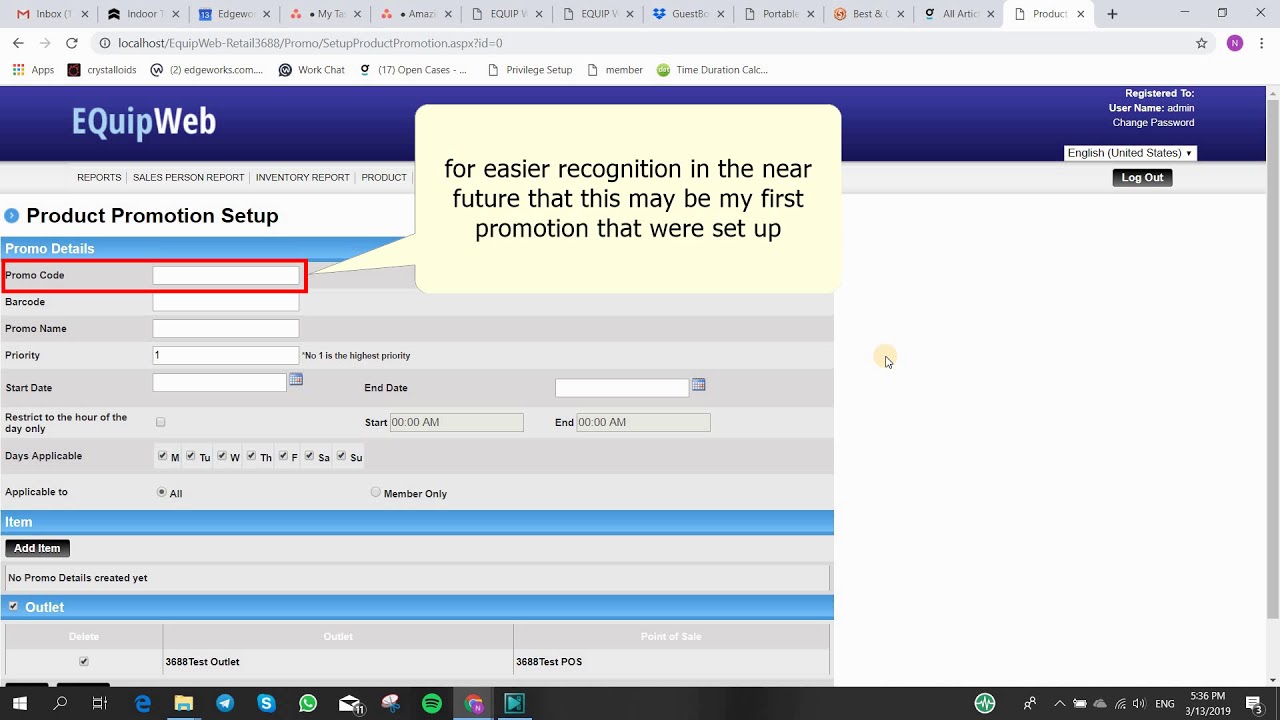The width and height of the screenshot is (1280, 720).
Task: Open File Explorer from the taskbar
Action: click(x=183, y=703)
